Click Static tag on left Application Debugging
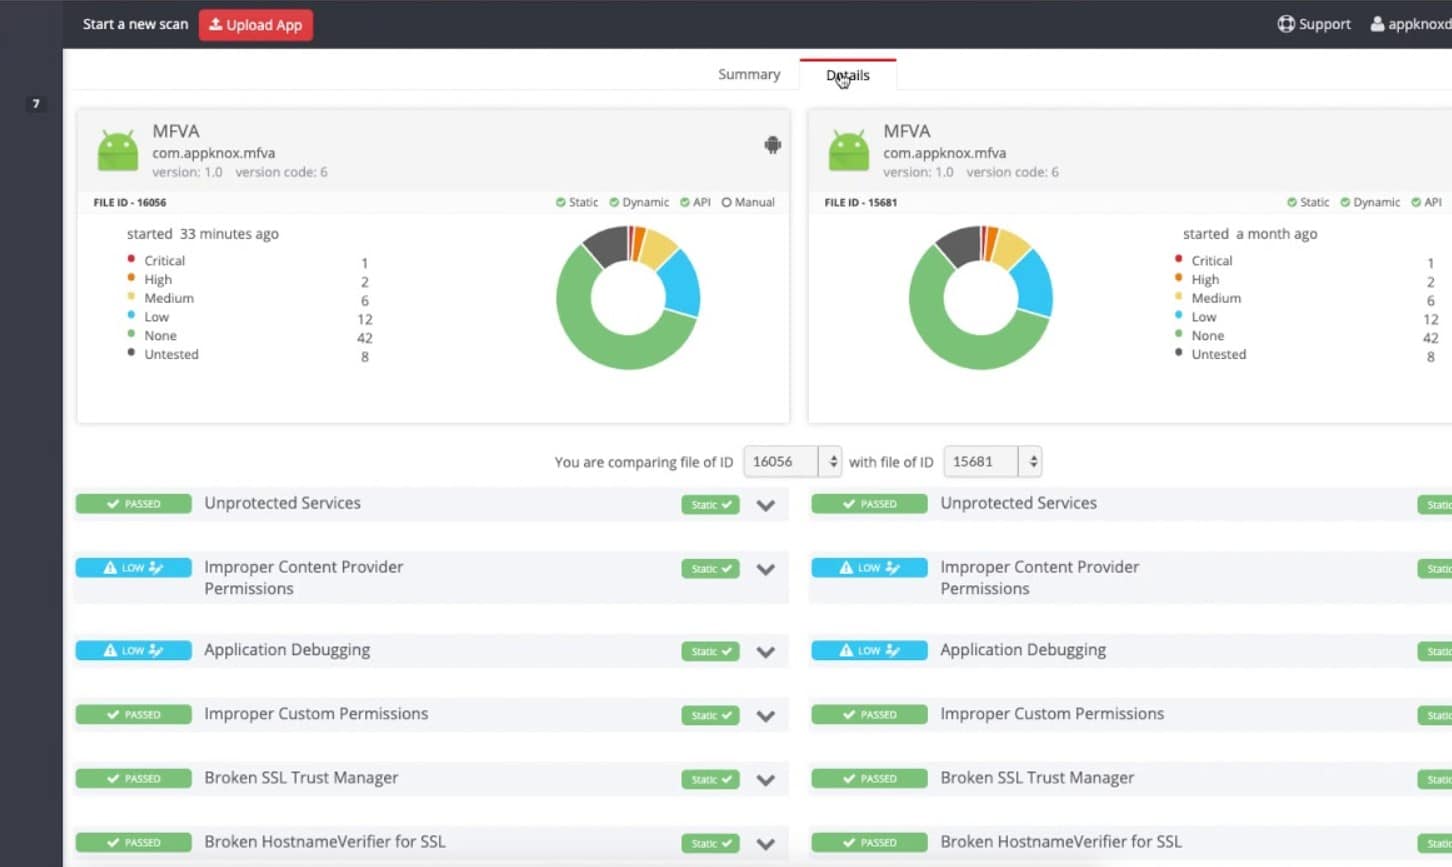This screenshot has width=1452, height=867. coord(711,652)
